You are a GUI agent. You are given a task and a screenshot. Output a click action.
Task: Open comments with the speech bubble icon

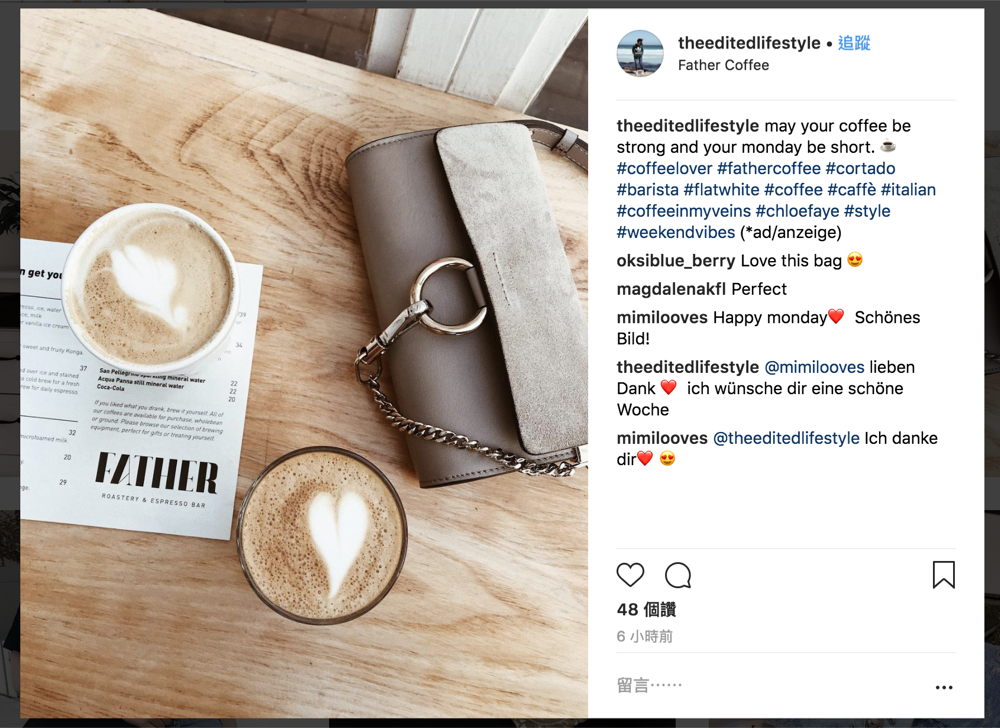[x=678, y=575]
